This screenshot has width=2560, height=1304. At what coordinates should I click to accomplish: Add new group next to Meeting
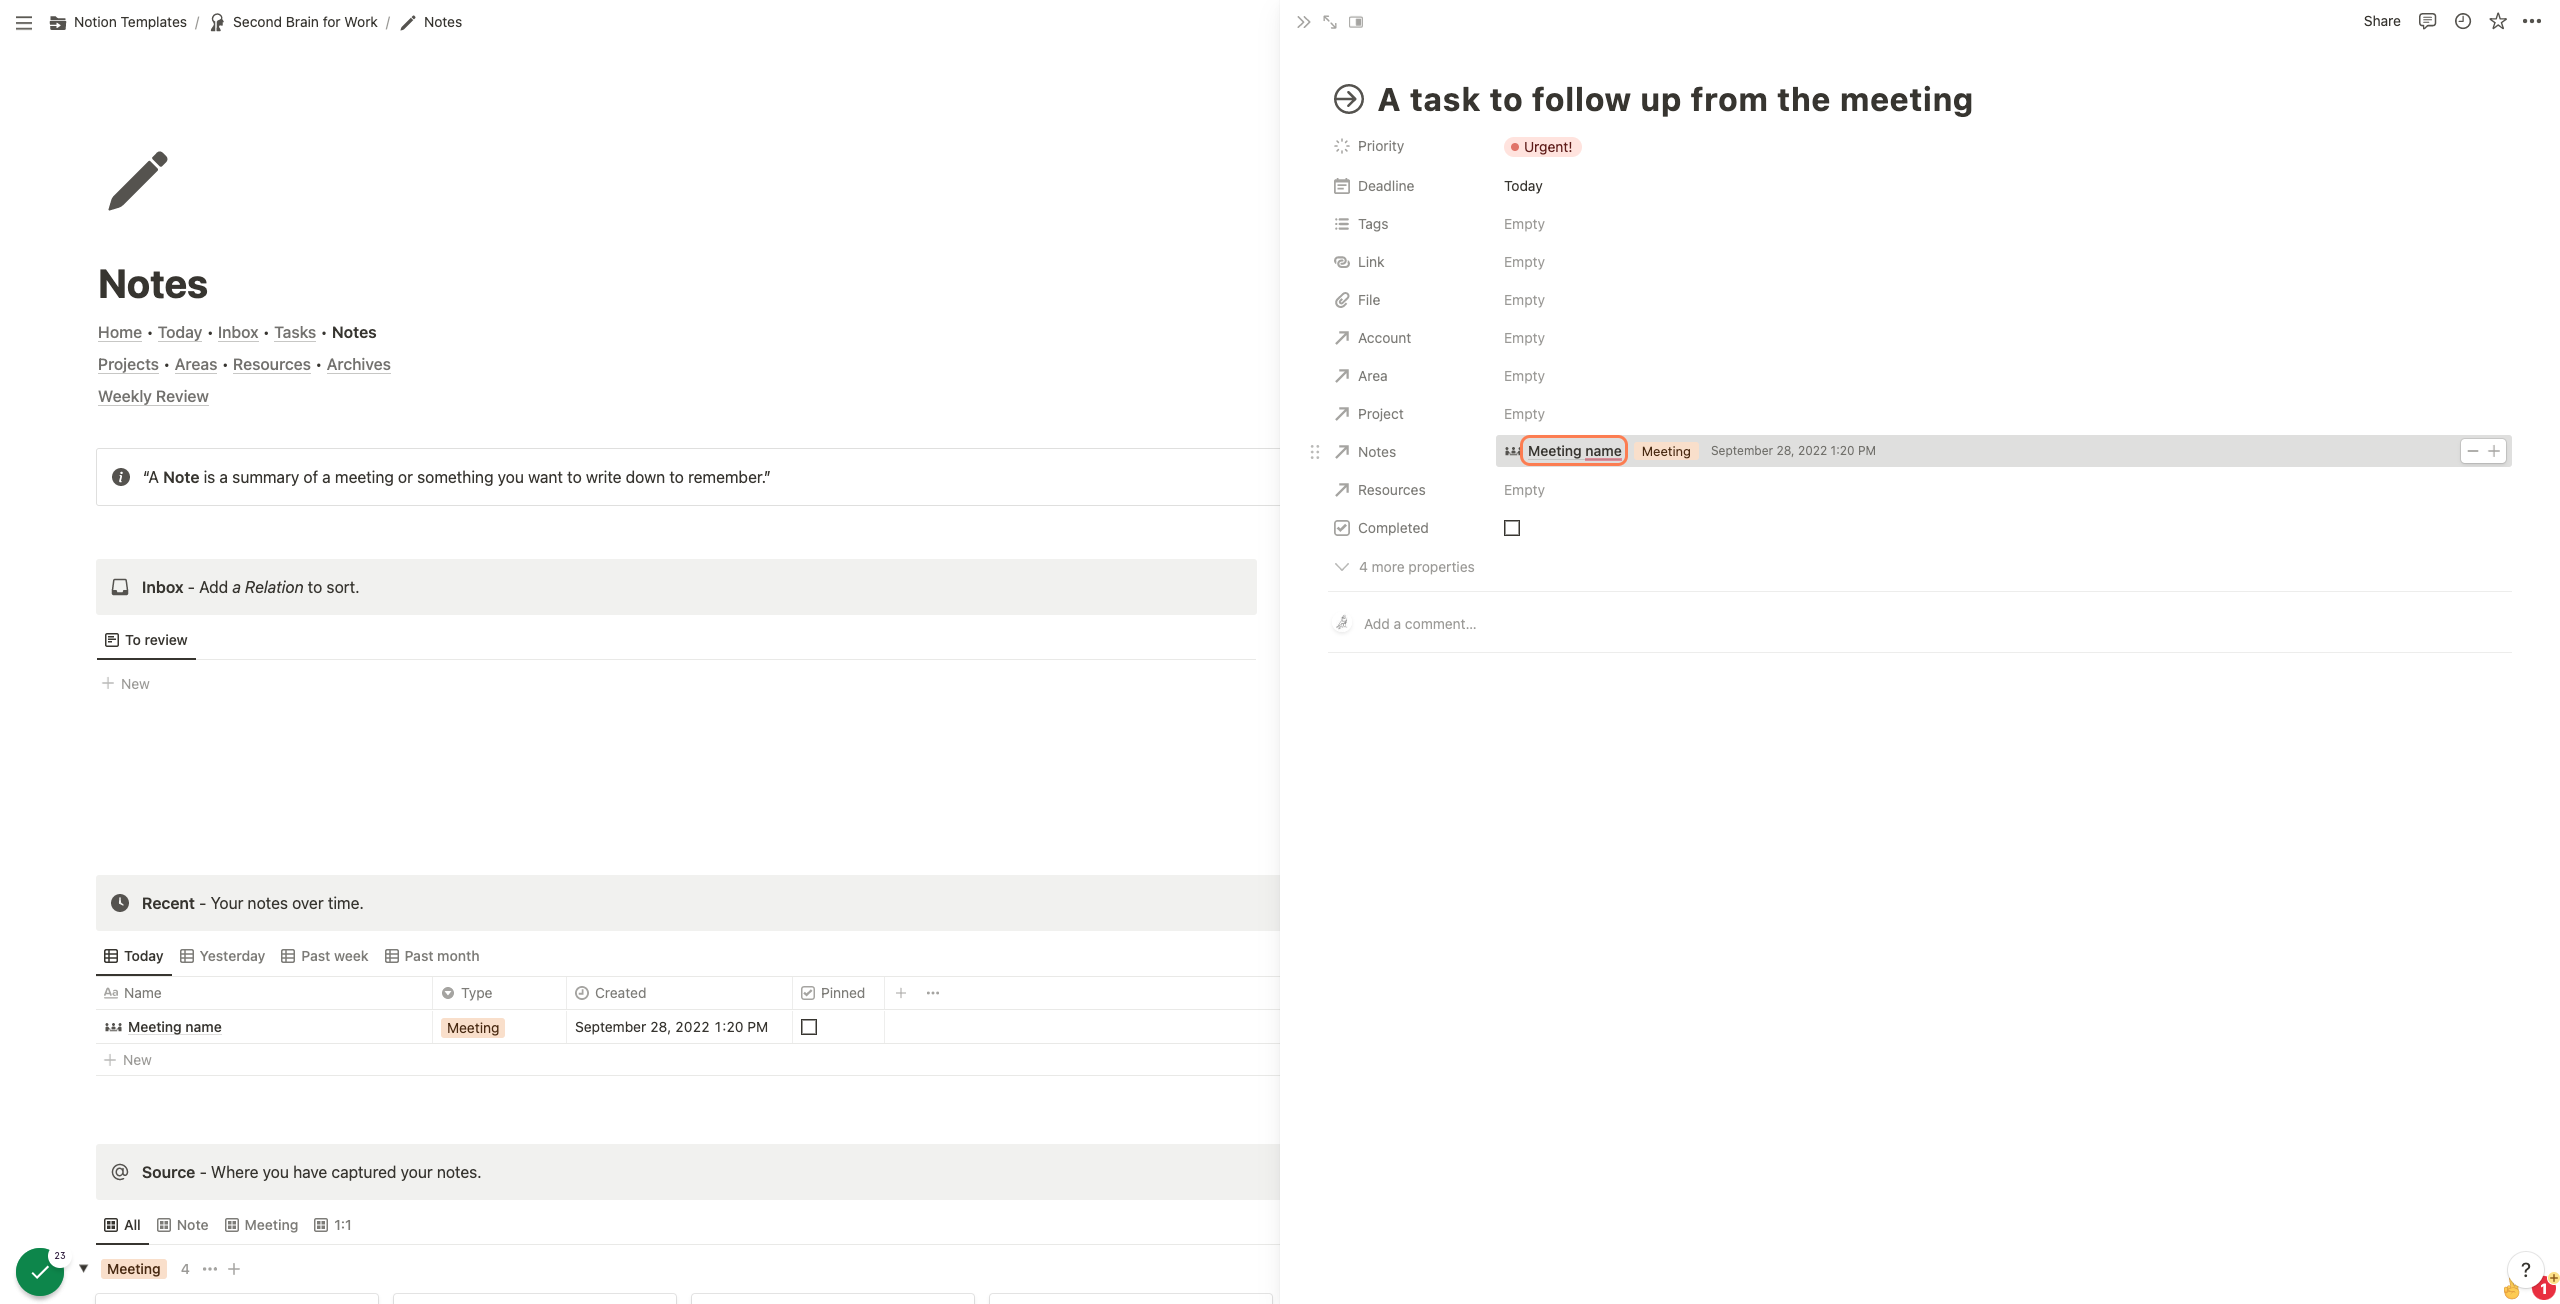(234, 1269)
